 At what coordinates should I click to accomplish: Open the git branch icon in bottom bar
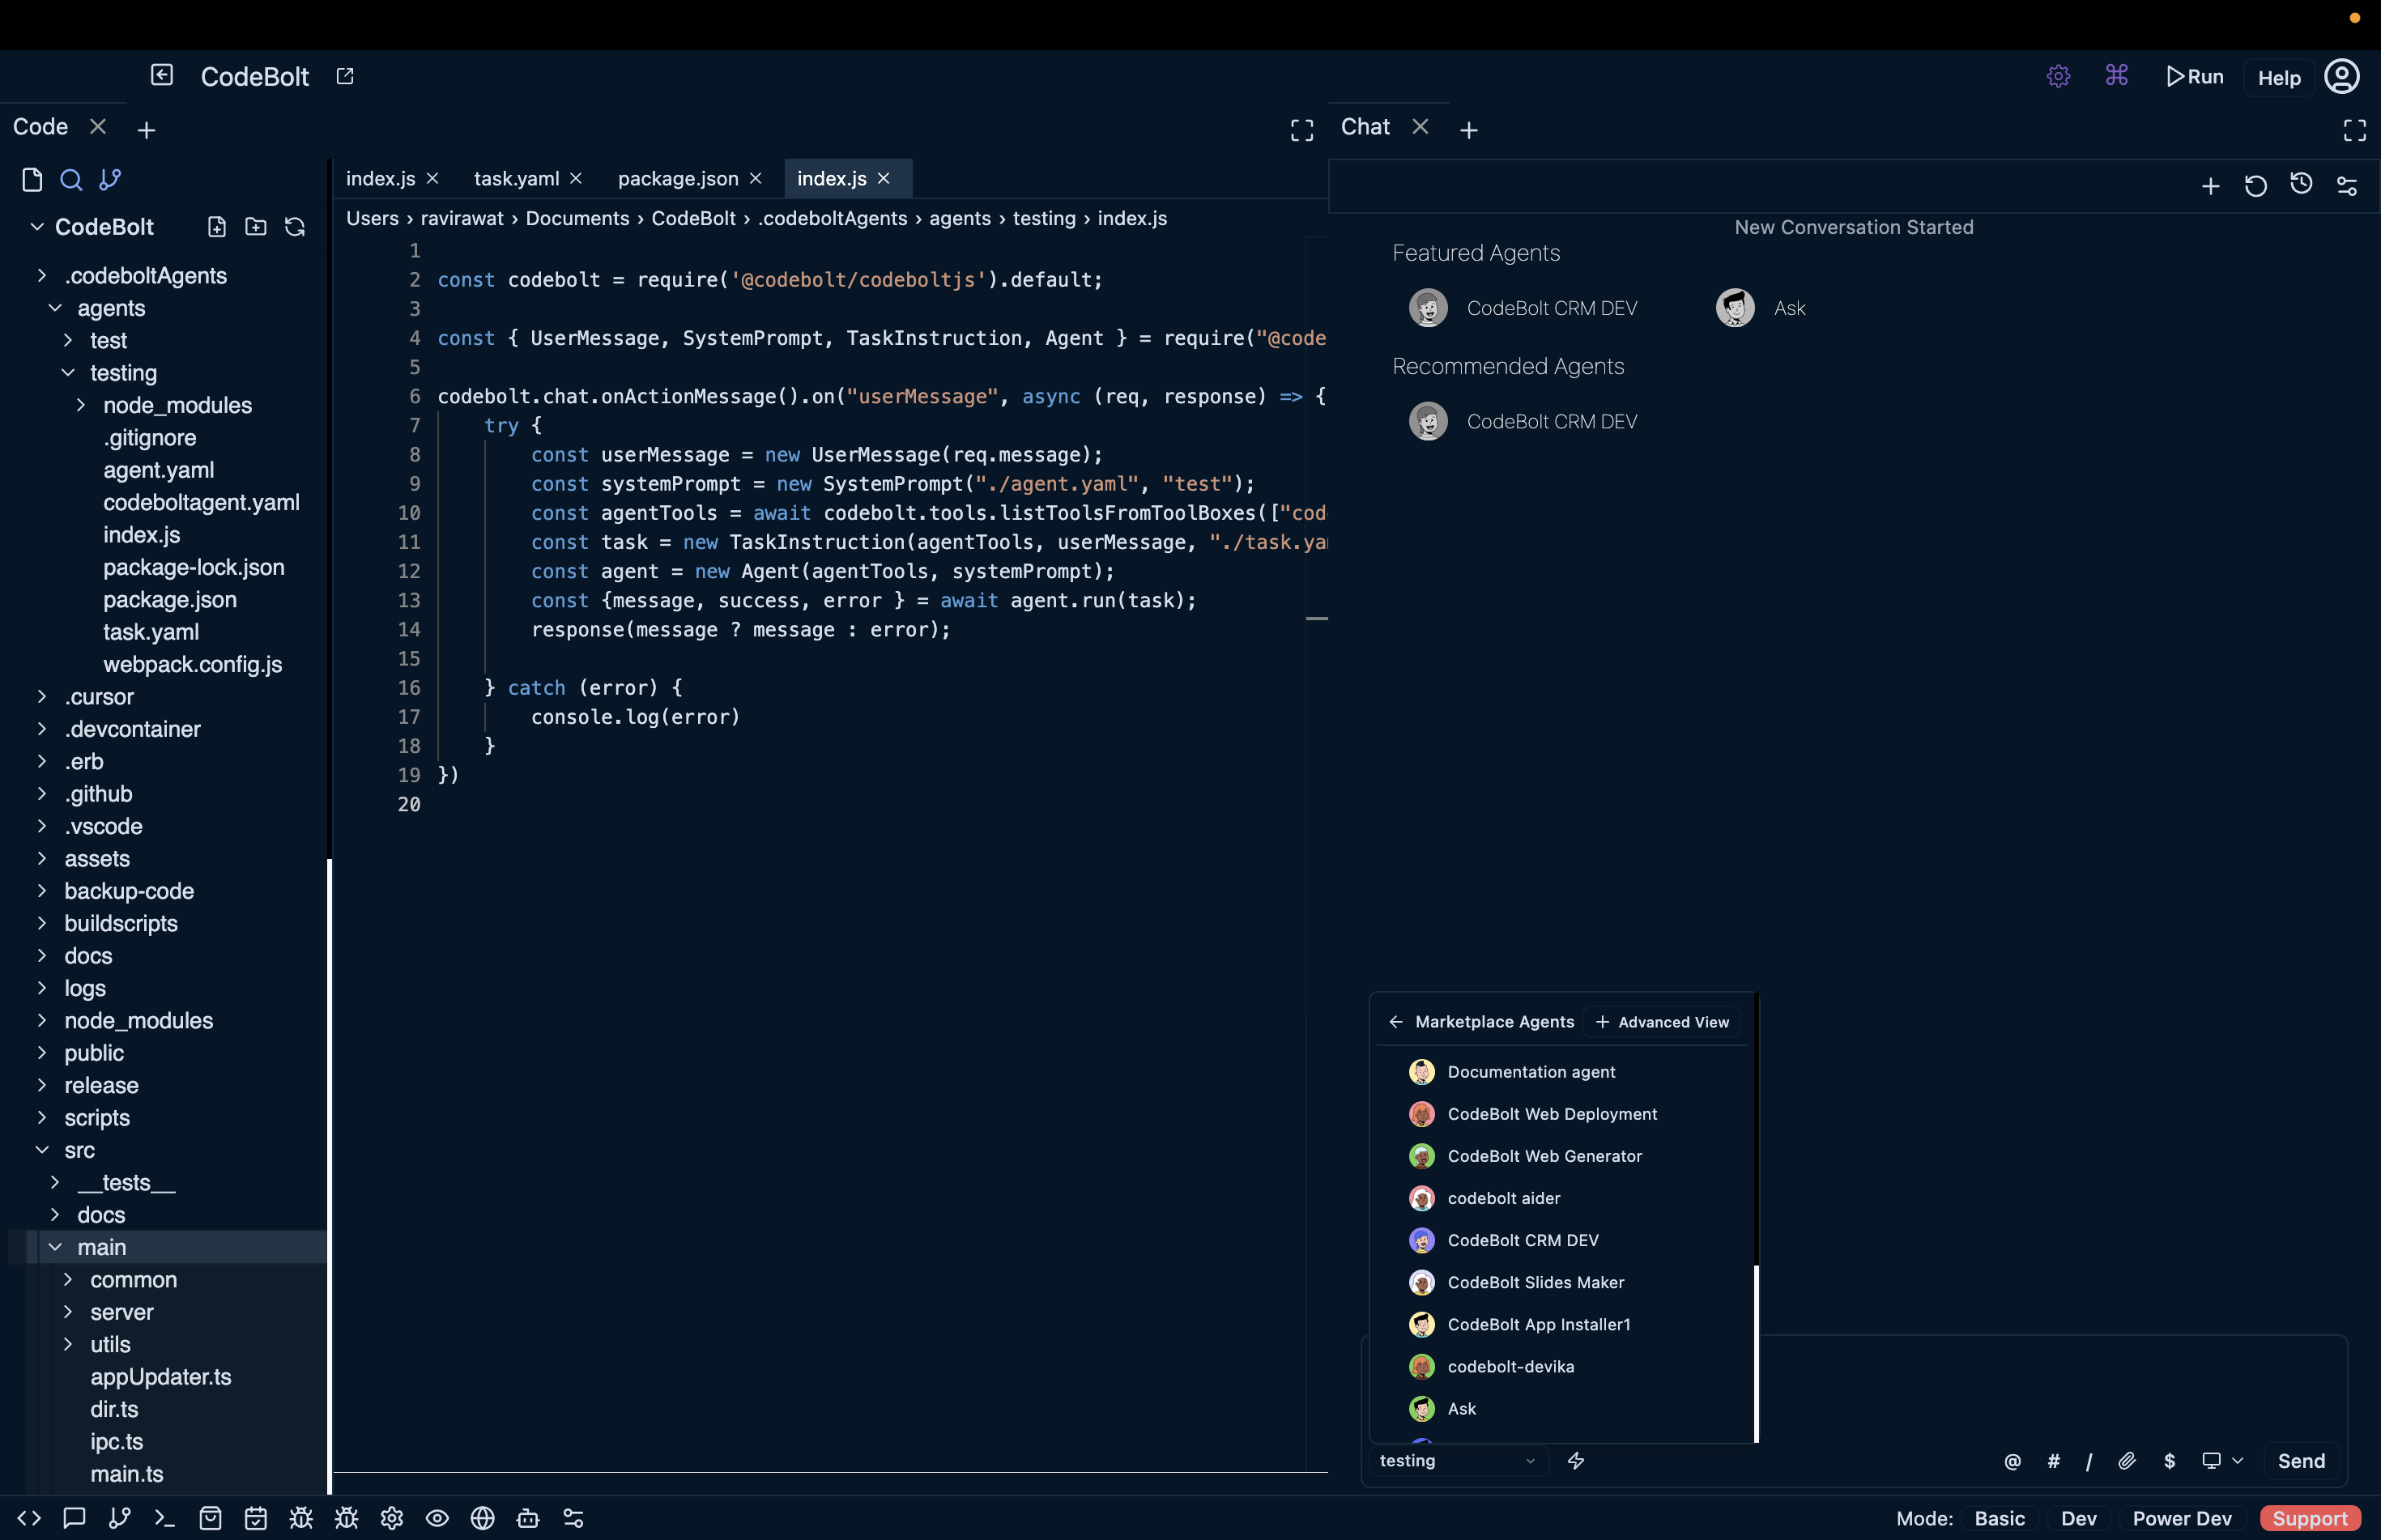pyautogui.click(x=119, y=1518)
